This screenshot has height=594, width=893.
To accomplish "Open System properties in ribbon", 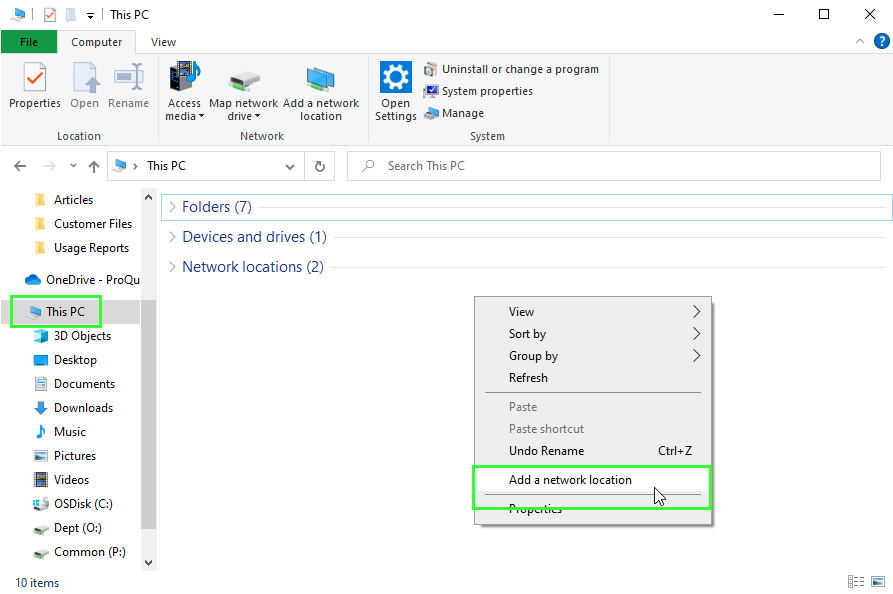I will pos(478,91).
